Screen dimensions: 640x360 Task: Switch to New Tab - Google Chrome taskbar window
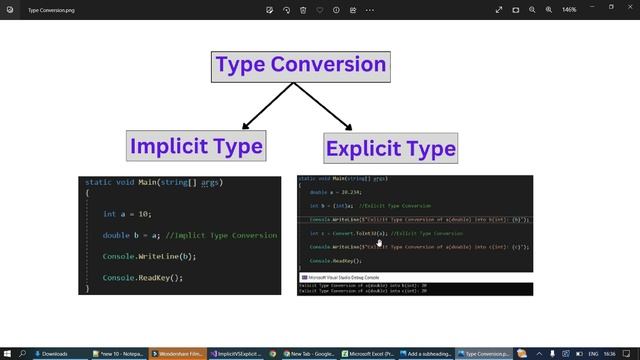309,354
